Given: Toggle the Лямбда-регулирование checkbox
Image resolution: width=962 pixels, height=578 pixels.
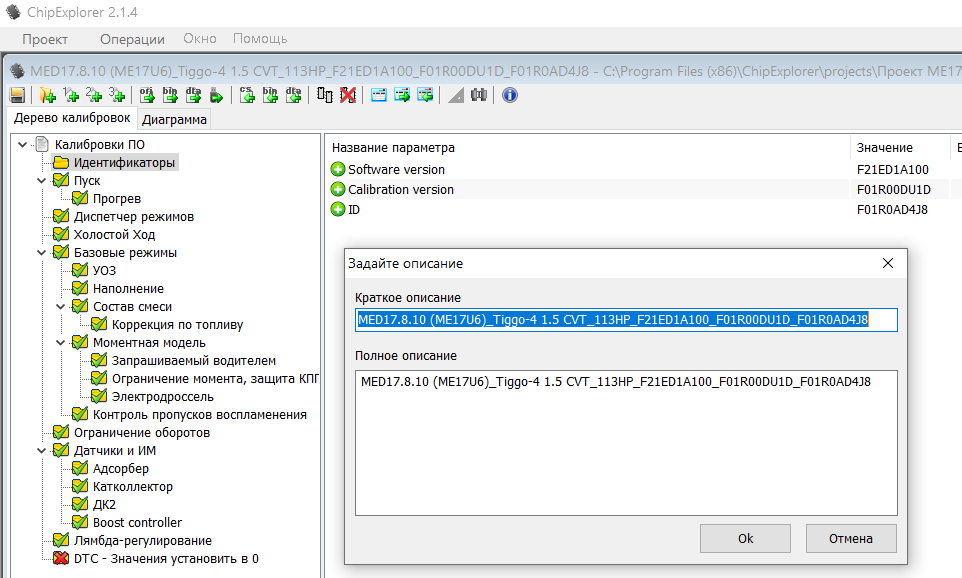Looking at the screenshot, I should 61,541.
